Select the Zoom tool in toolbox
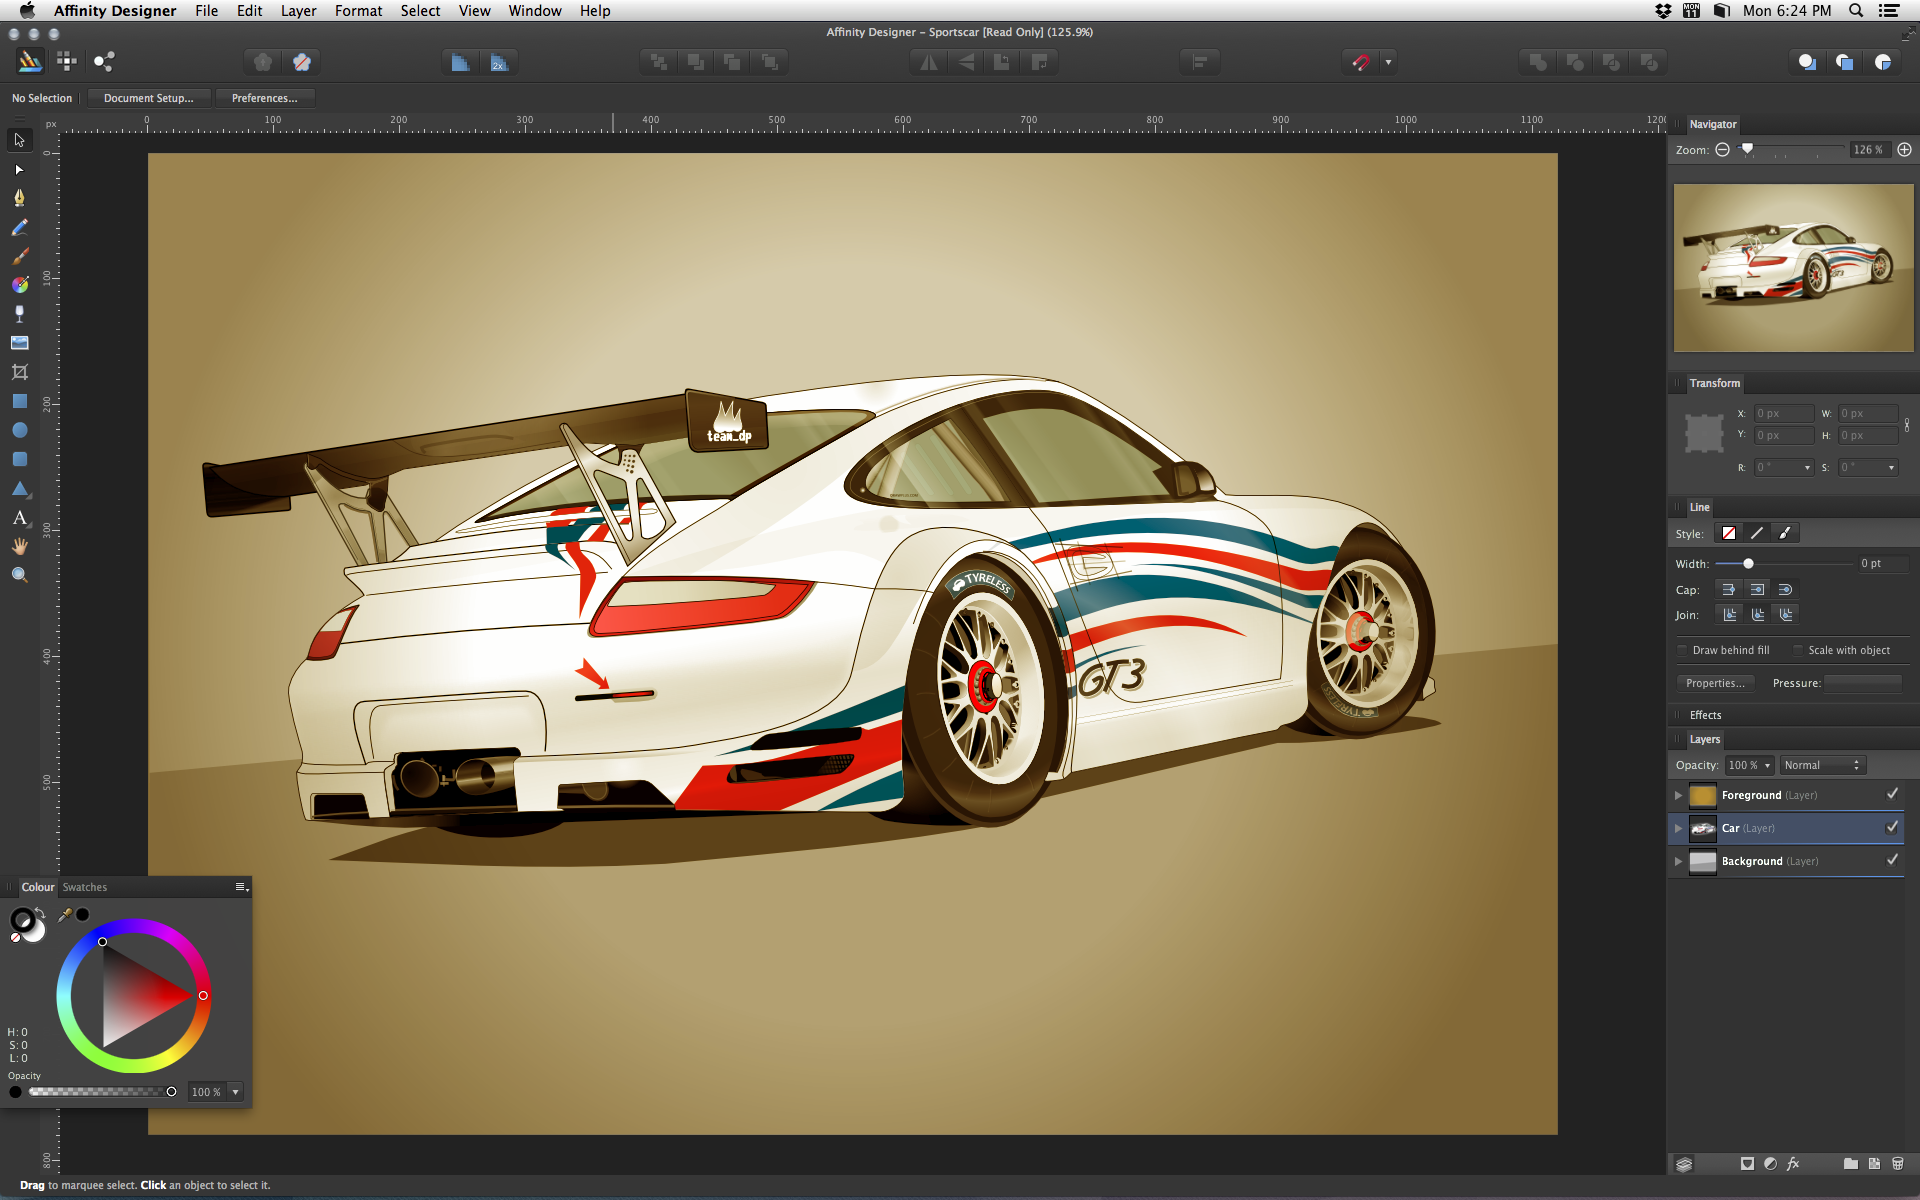The height and width of the screenshot is (1200, 1920). 19,575
